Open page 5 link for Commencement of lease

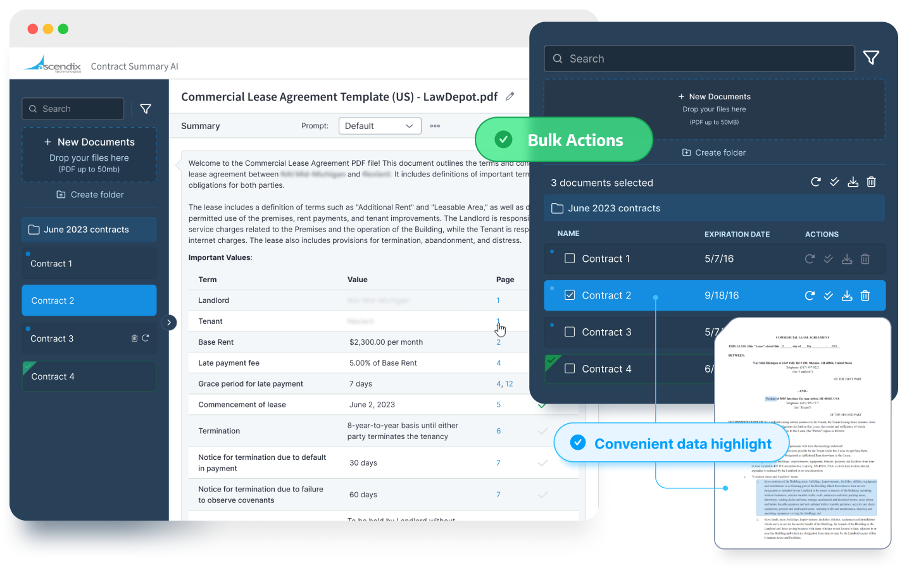coord(498,405)
